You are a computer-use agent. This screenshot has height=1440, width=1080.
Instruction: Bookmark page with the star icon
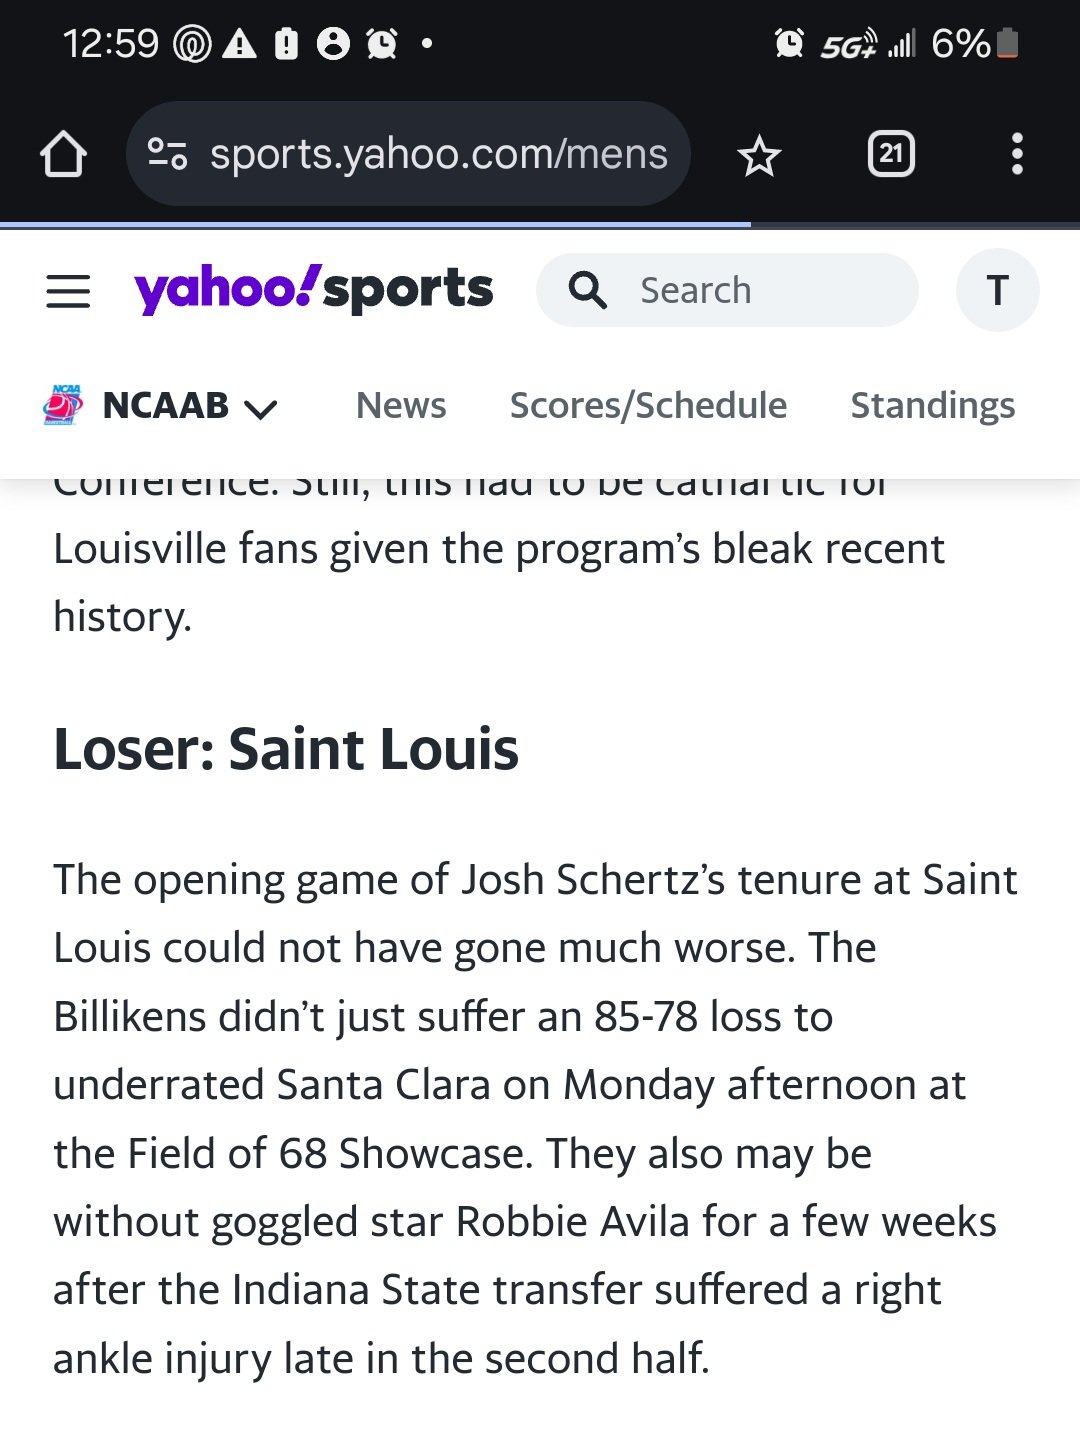point(759,155)
